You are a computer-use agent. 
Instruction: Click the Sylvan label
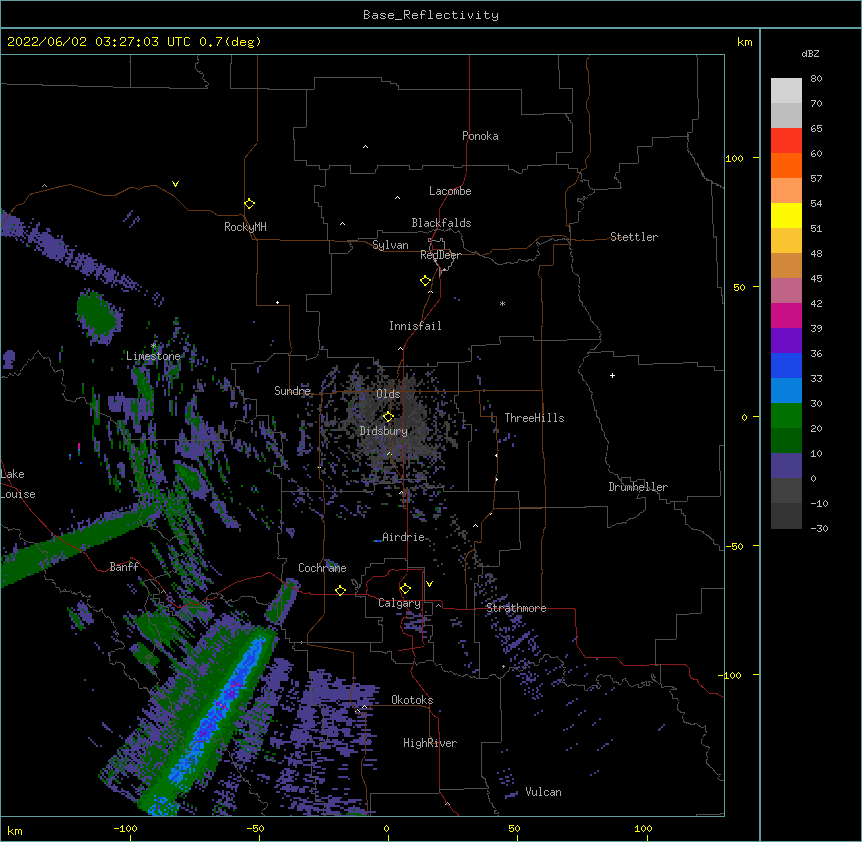pyautogui.click(x=390, y=245)
